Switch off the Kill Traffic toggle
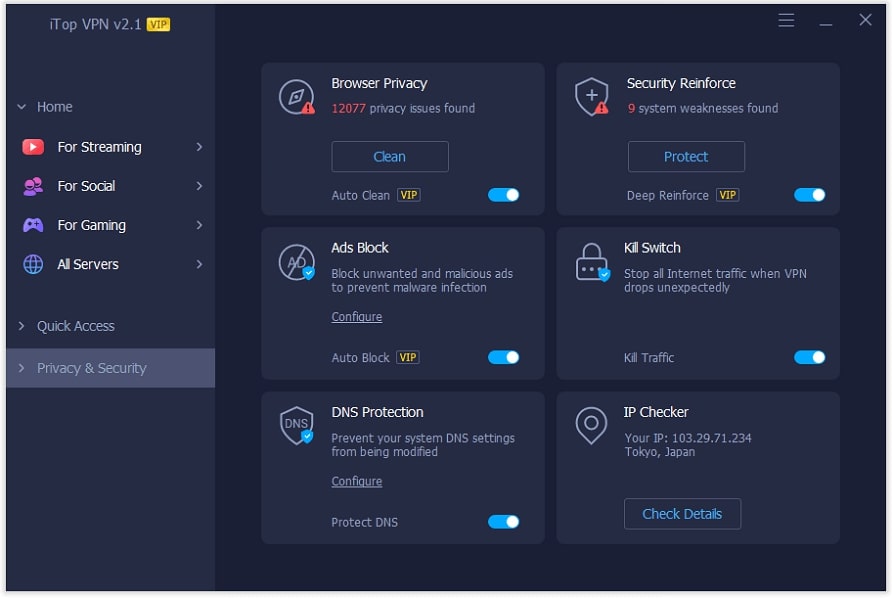 (x=810, y=357)
